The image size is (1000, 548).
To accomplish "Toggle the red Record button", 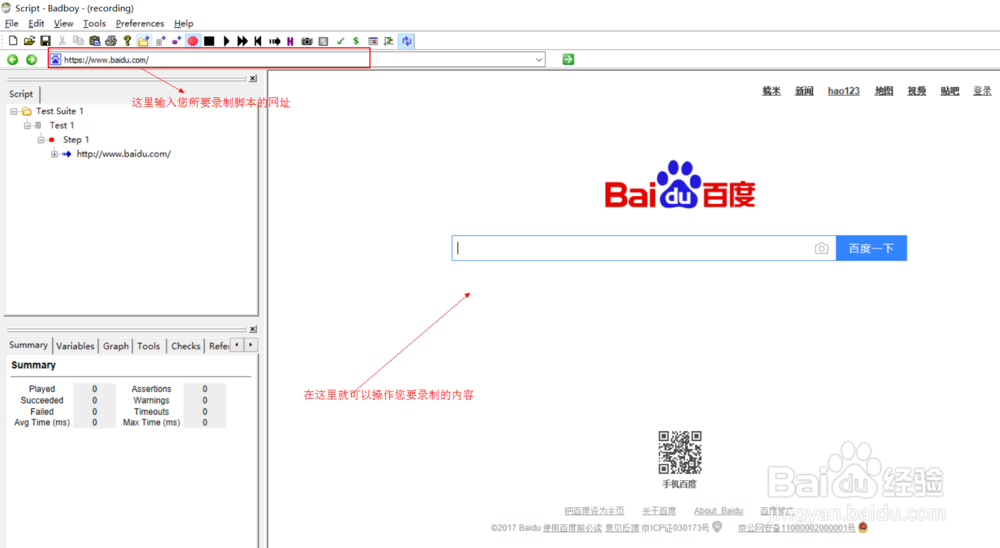I will (193, 41).
